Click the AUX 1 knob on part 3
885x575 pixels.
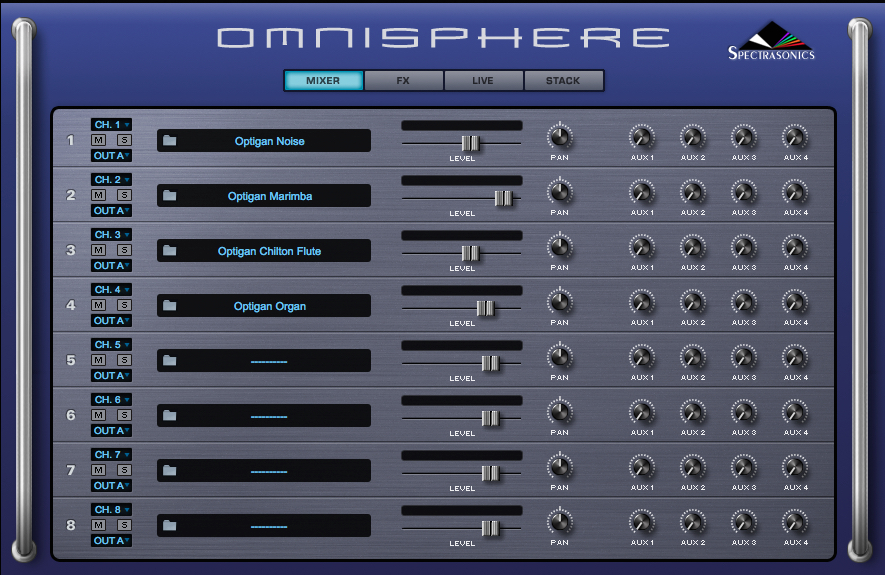[x=642, y=247]
